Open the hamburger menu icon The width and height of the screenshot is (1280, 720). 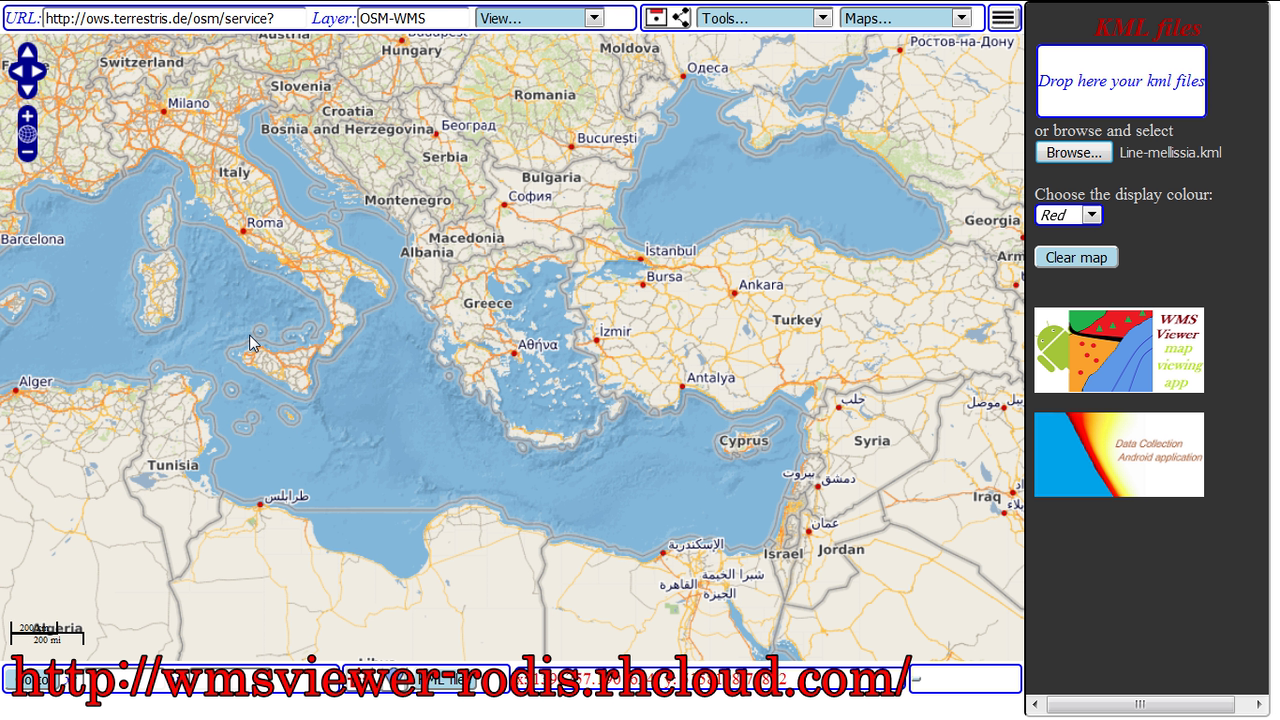pyautogui.click(x=1002, y=16)
